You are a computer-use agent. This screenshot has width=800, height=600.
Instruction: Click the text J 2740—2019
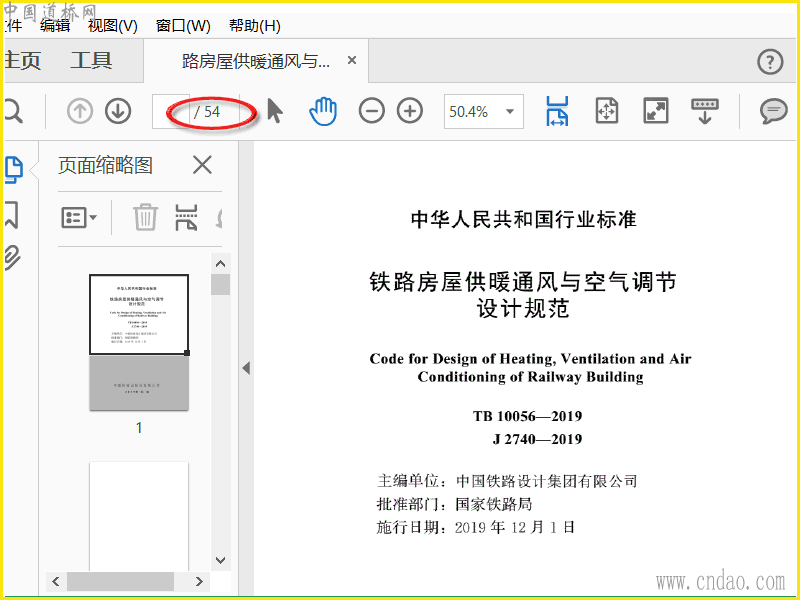537,439
